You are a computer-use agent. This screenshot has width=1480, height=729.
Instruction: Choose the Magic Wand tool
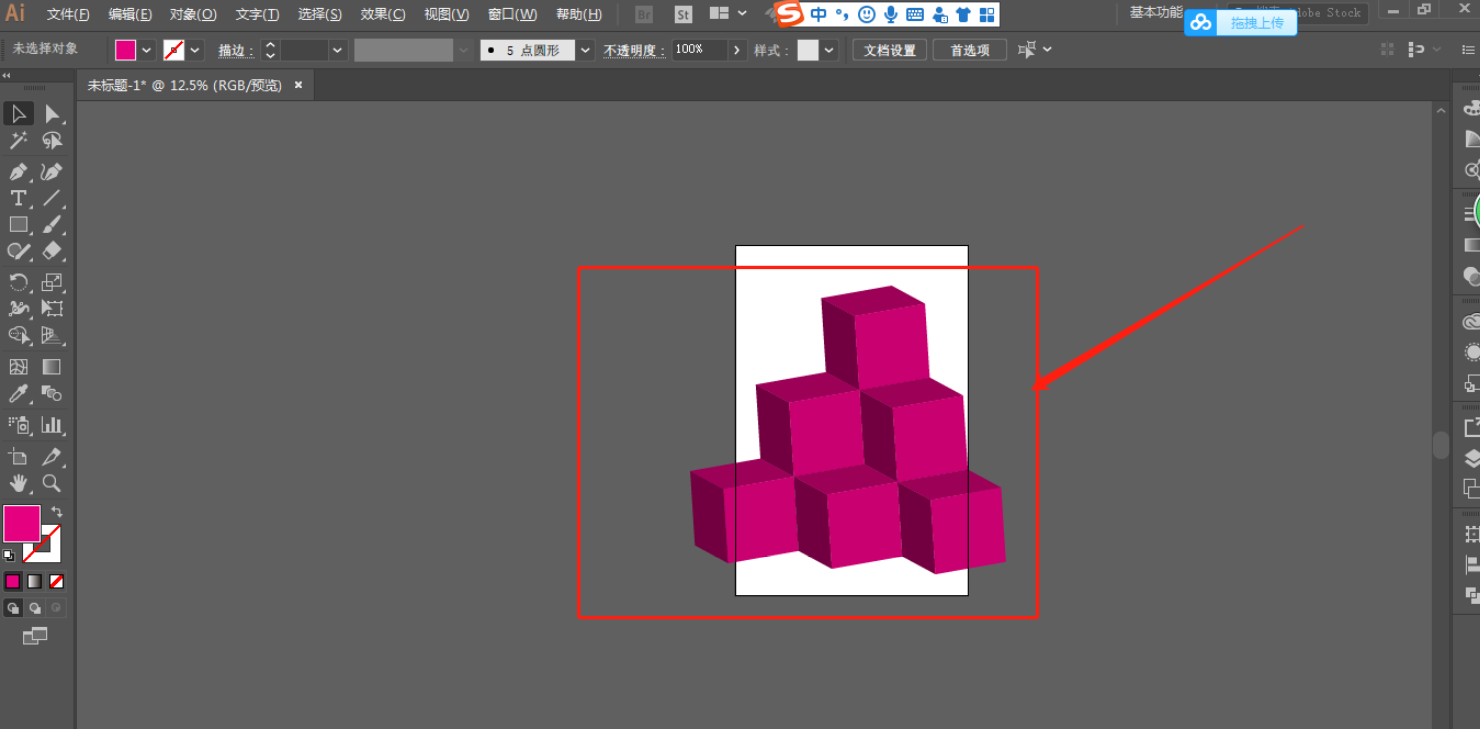18,141
